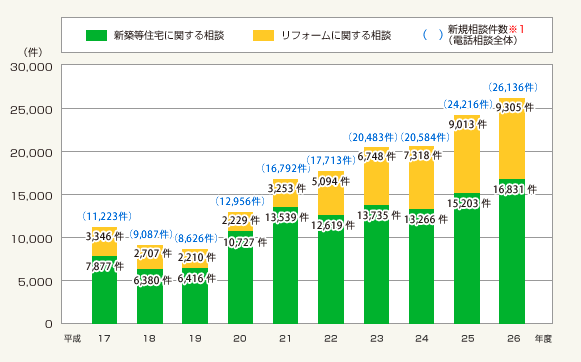This screenshot has height=362, width=581.
Task: Click the reform value 9,305 件
Action: (515, 107)
